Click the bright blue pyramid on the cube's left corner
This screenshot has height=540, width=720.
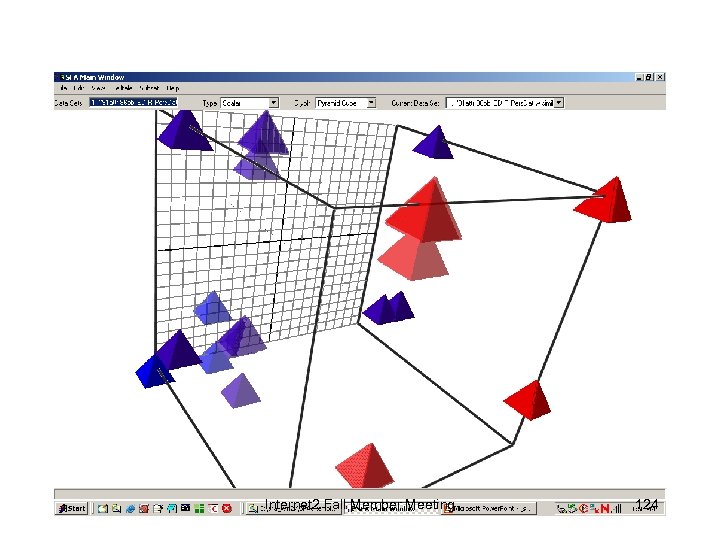click(x=152, y=373)
